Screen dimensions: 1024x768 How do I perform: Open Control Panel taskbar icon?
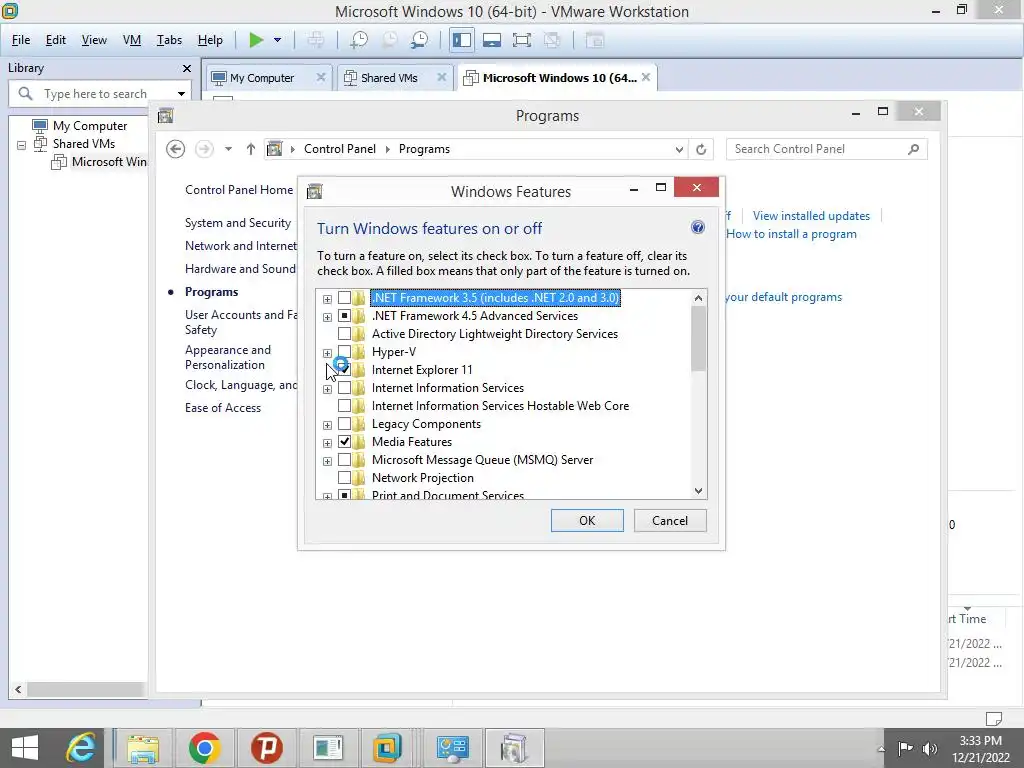click(x=452, y=748)
